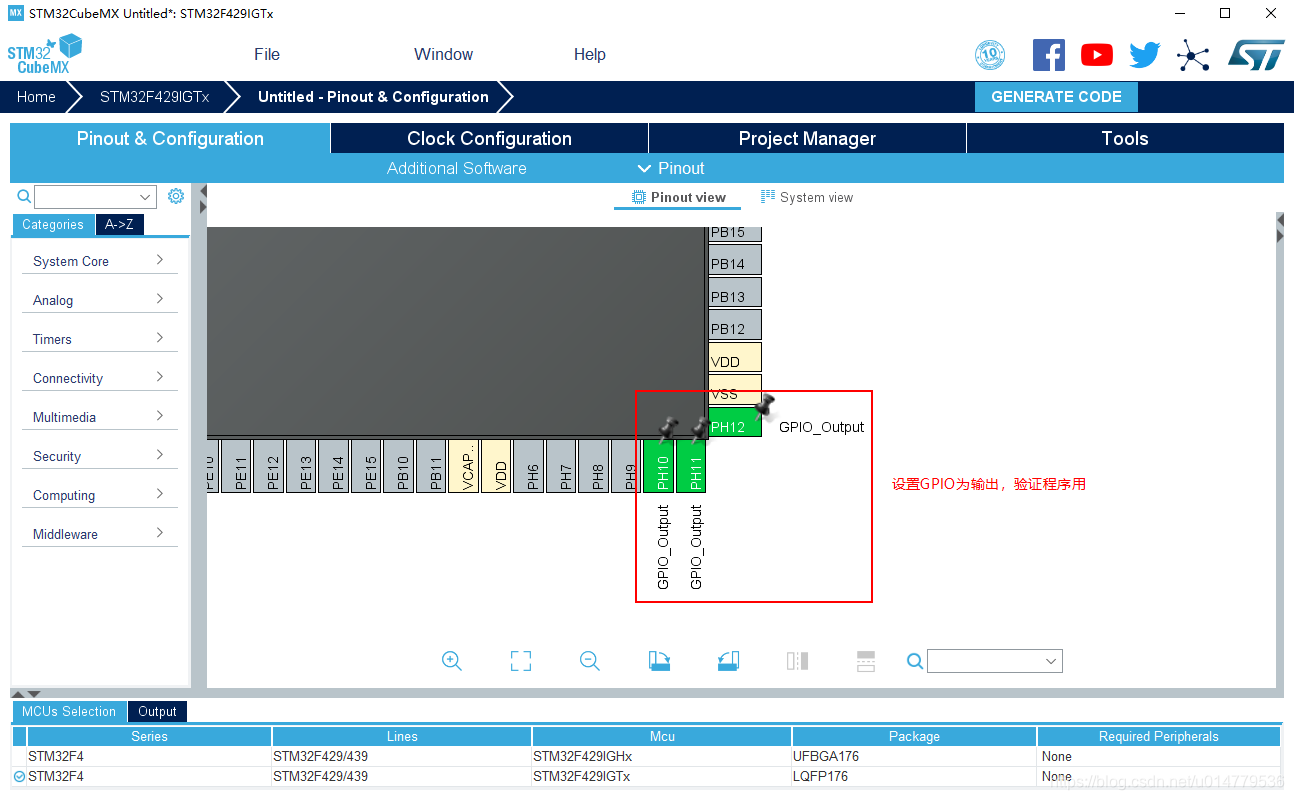Open the ST Facebook page icon
This screenshot has height=800, width=1294.
coord(1048,55)
